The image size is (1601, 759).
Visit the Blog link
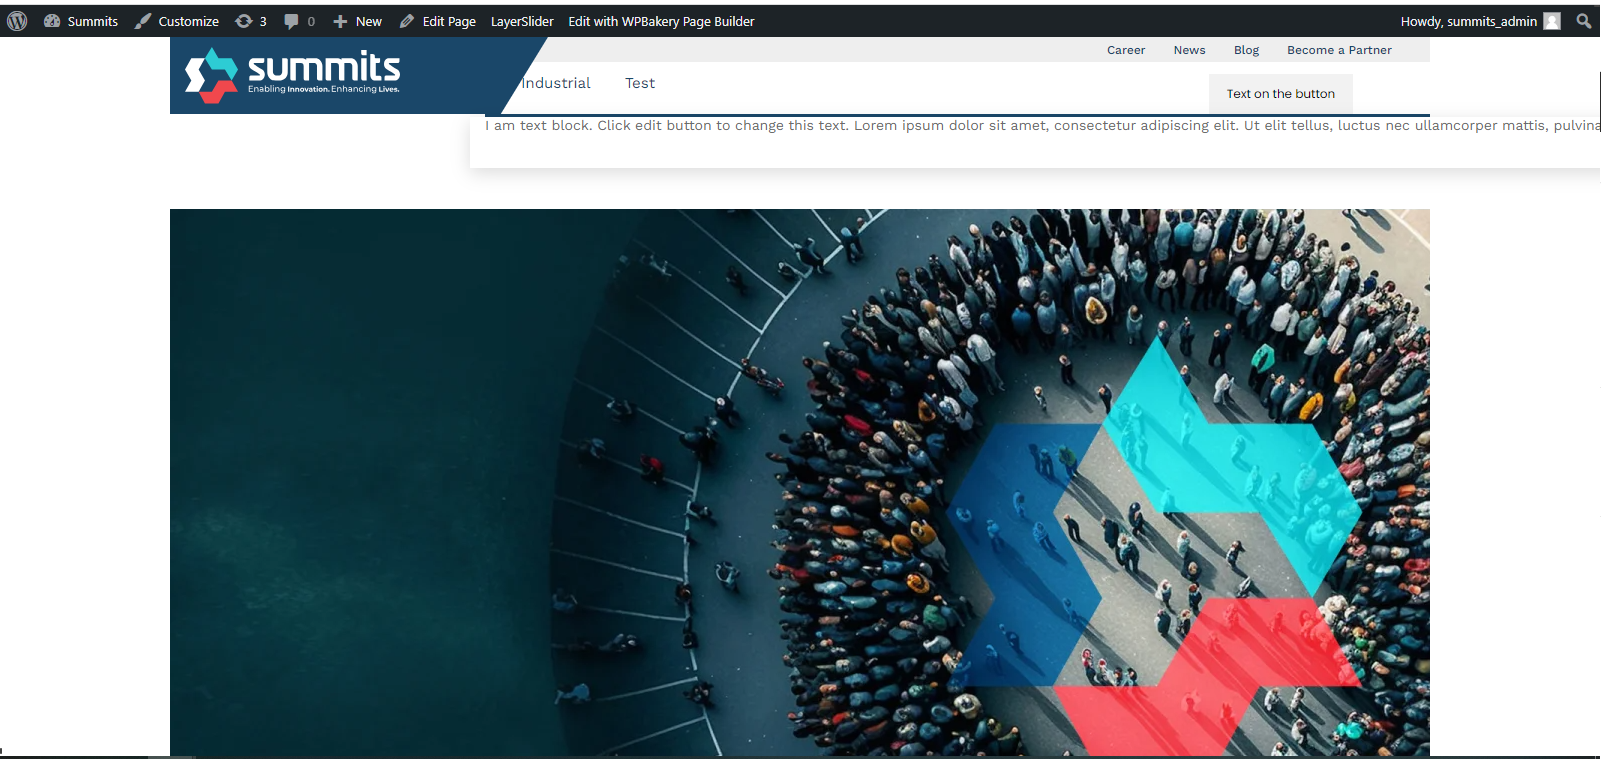[1246, 50]
